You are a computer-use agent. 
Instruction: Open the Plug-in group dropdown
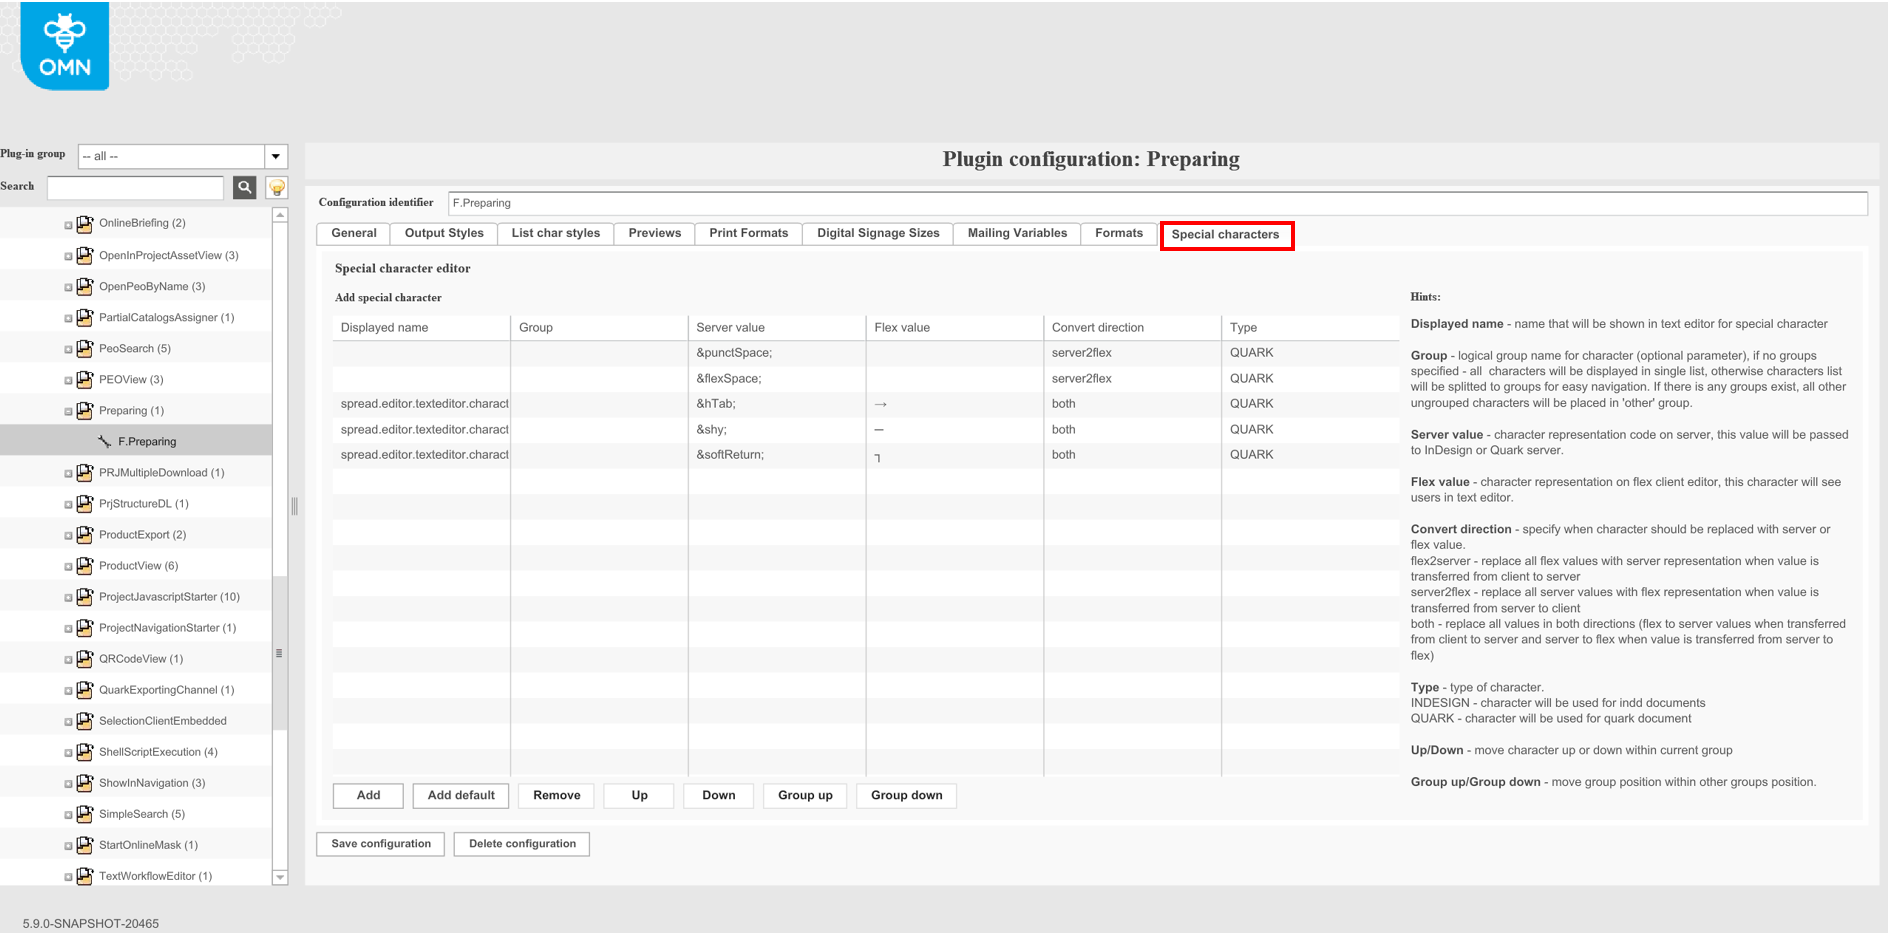[x=276, y=156]
